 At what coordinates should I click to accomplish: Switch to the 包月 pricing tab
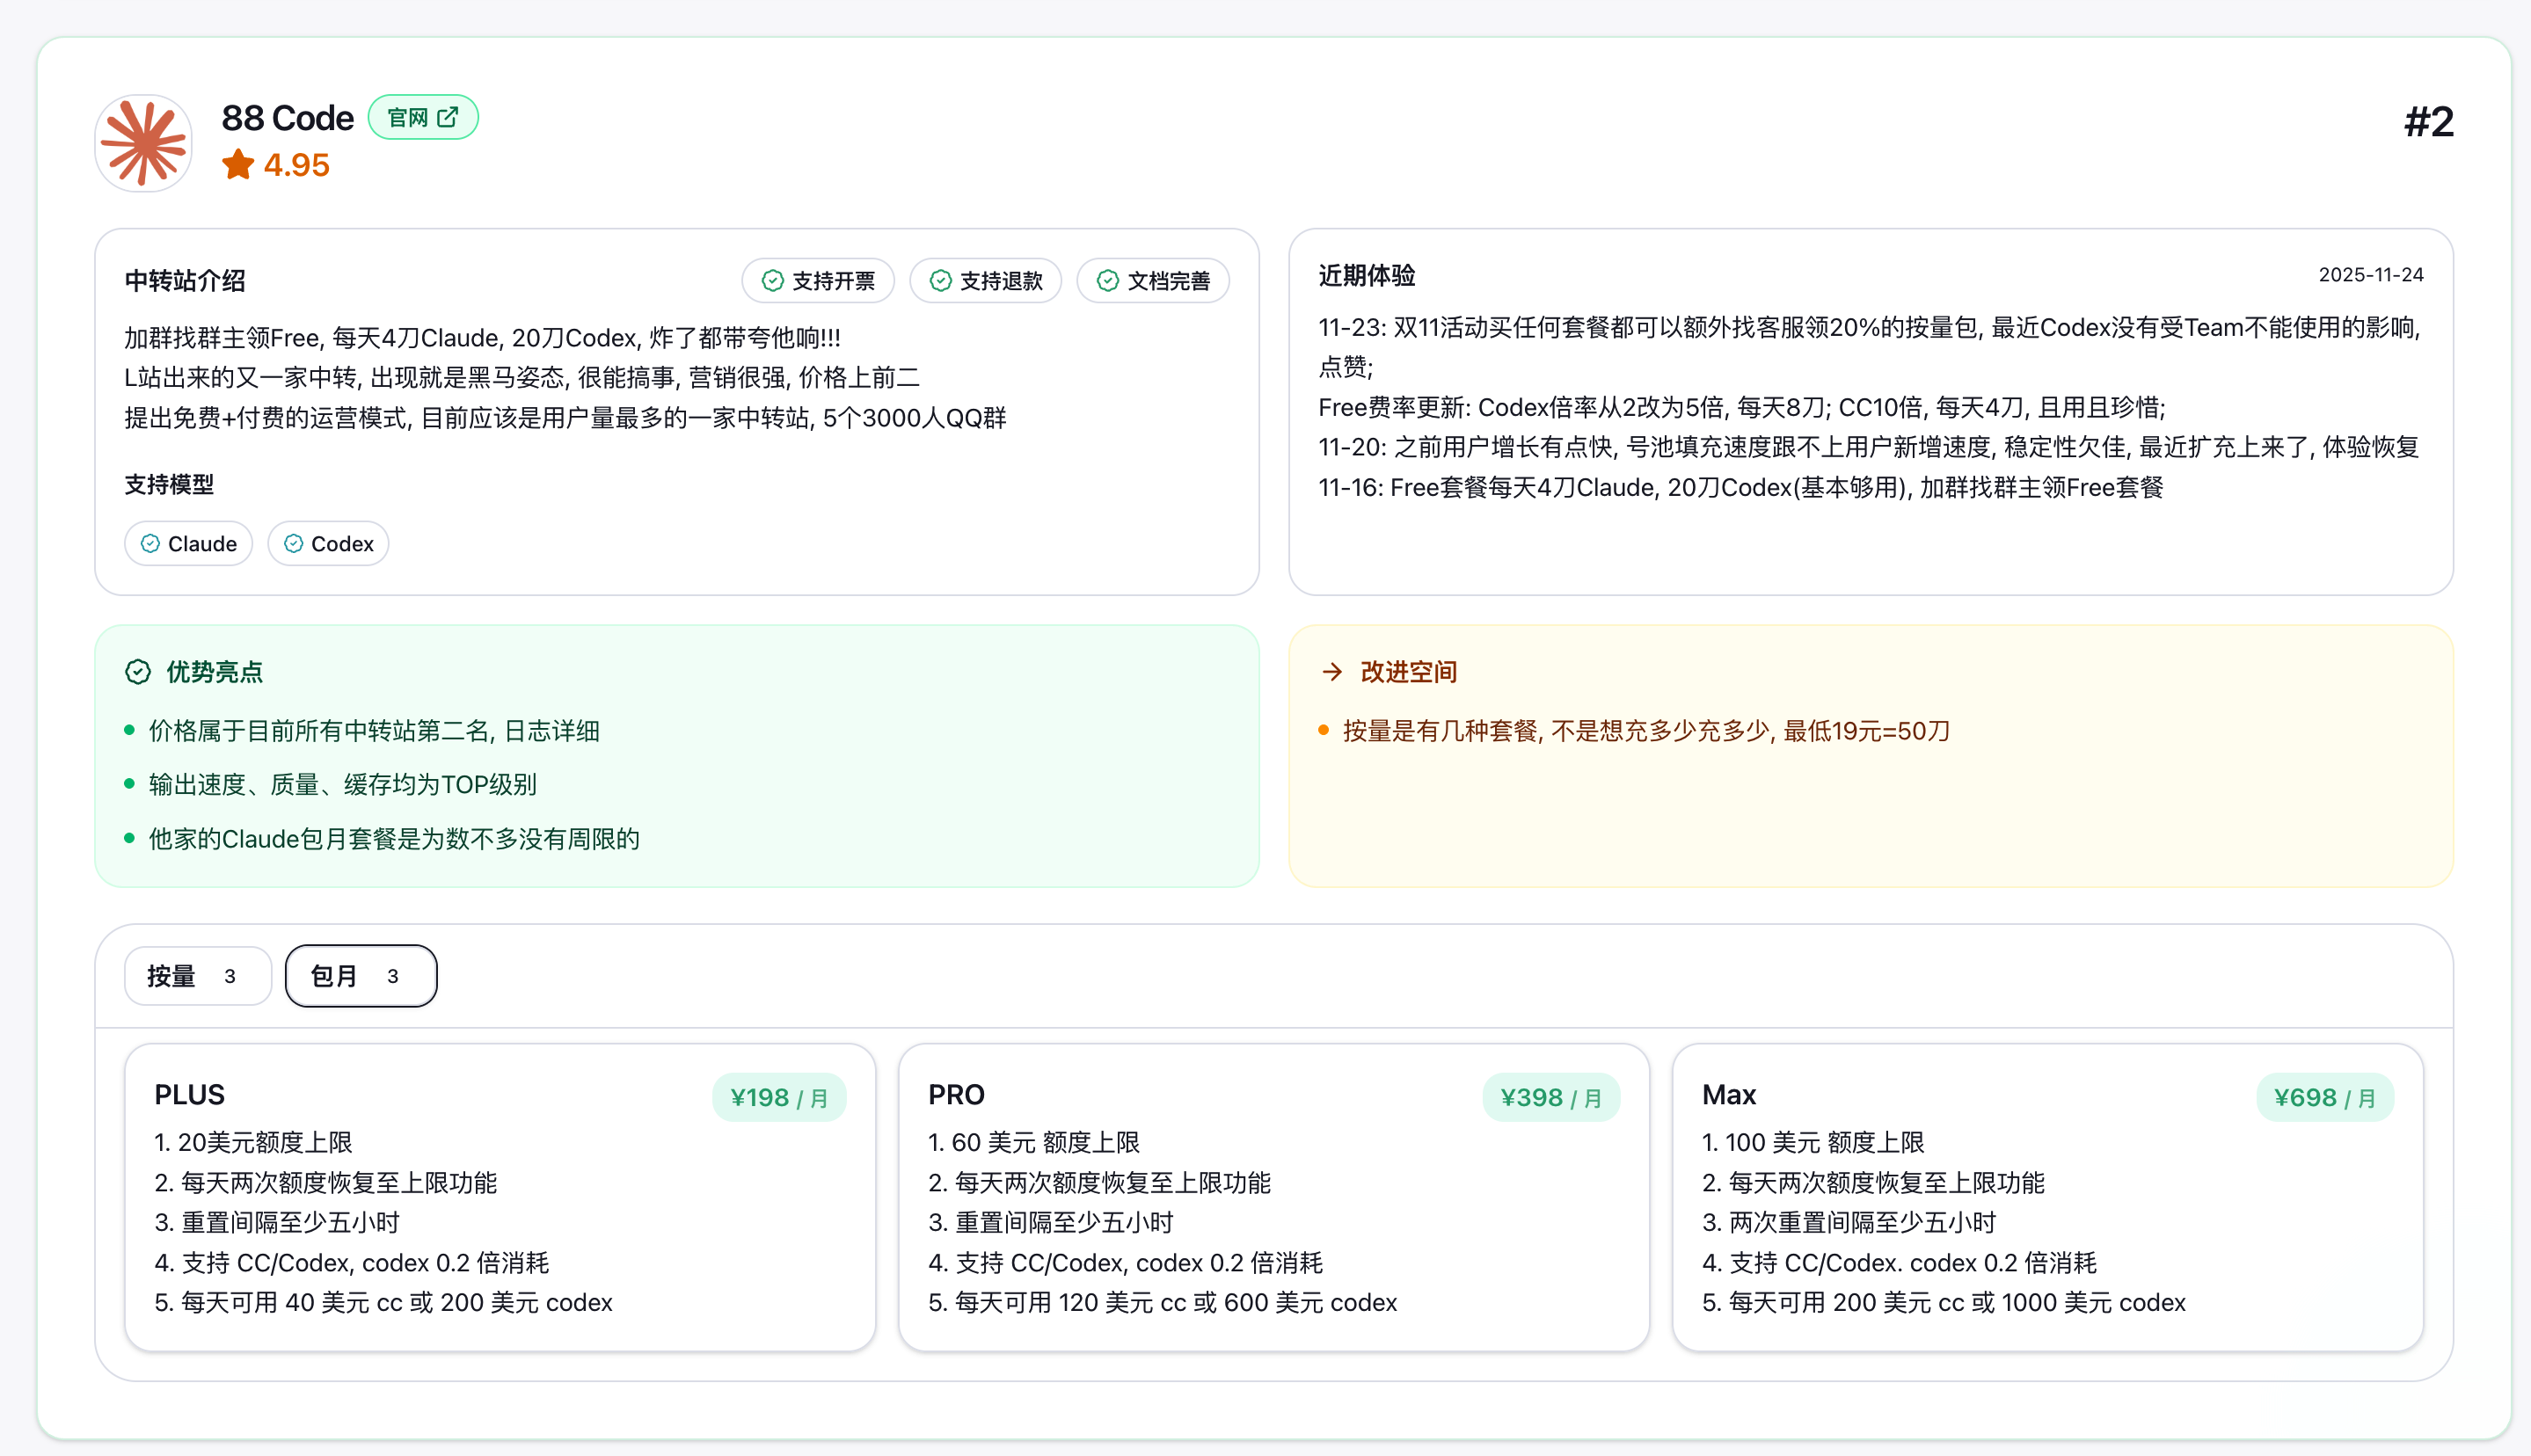point(360,976)
